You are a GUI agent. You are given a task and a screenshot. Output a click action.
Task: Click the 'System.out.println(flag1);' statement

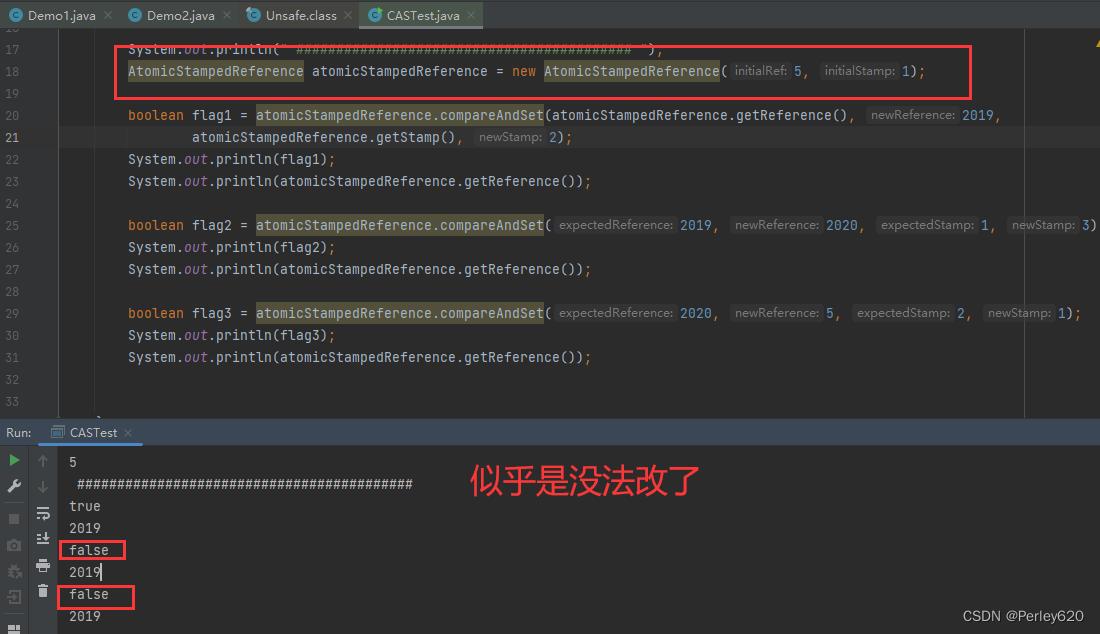click(232, 159)
